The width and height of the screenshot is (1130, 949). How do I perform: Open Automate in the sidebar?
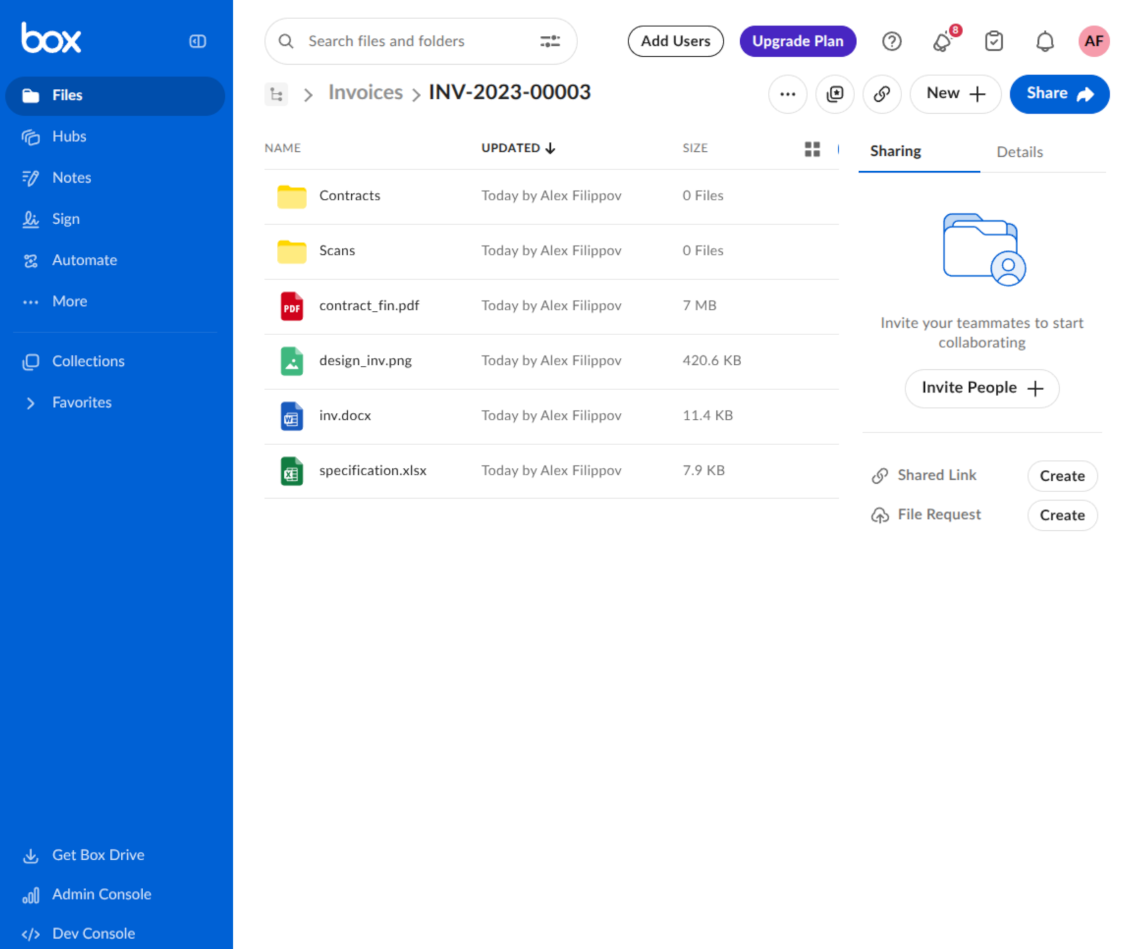[84, 259]
